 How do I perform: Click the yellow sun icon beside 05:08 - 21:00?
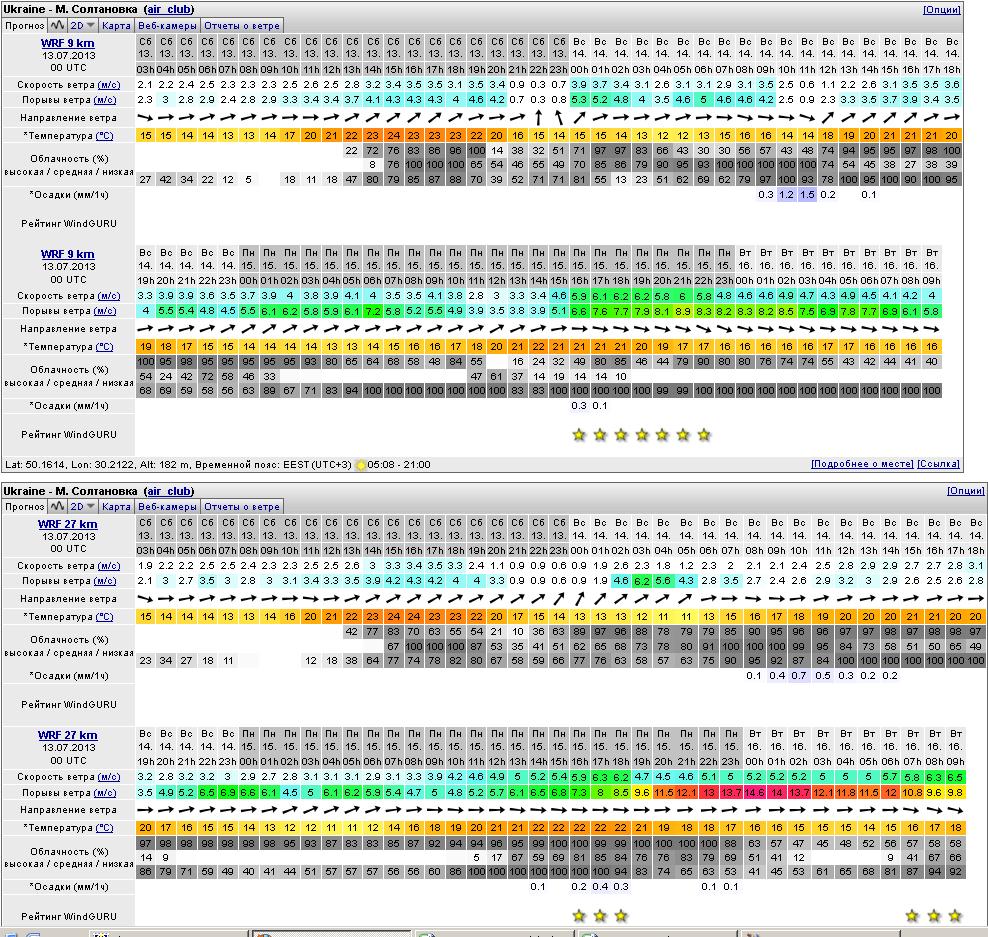(361, 465)
